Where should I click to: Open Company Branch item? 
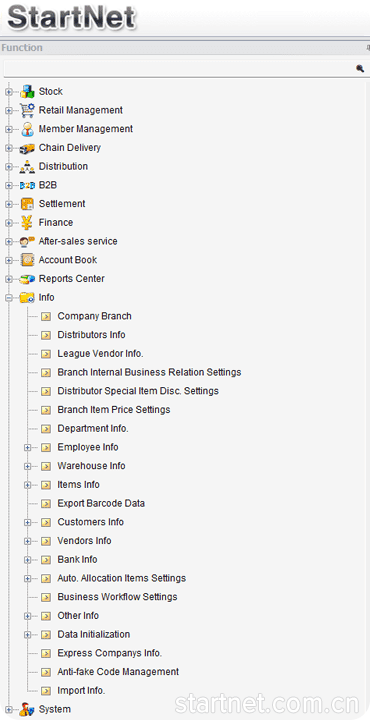[95, 316]
